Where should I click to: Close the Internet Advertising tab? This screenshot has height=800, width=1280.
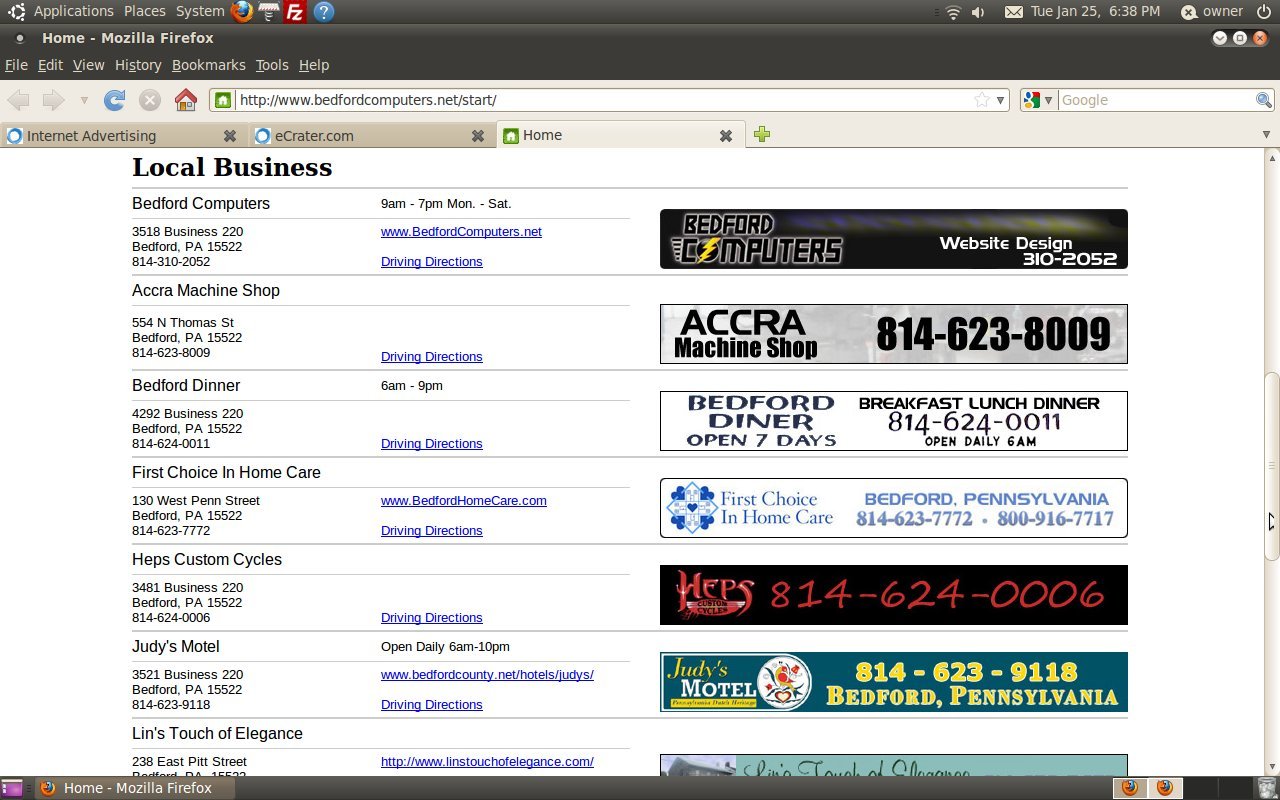point(230,136)
